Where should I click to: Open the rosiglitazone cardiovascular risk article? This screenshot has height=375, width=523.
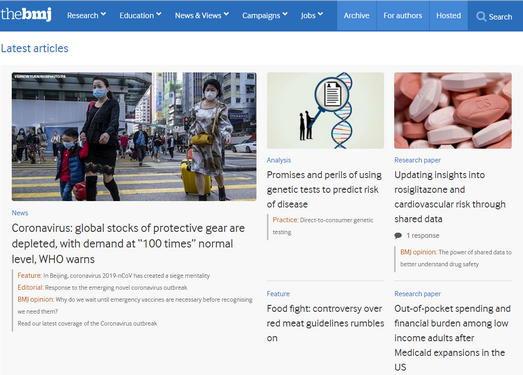pos(450,197)
